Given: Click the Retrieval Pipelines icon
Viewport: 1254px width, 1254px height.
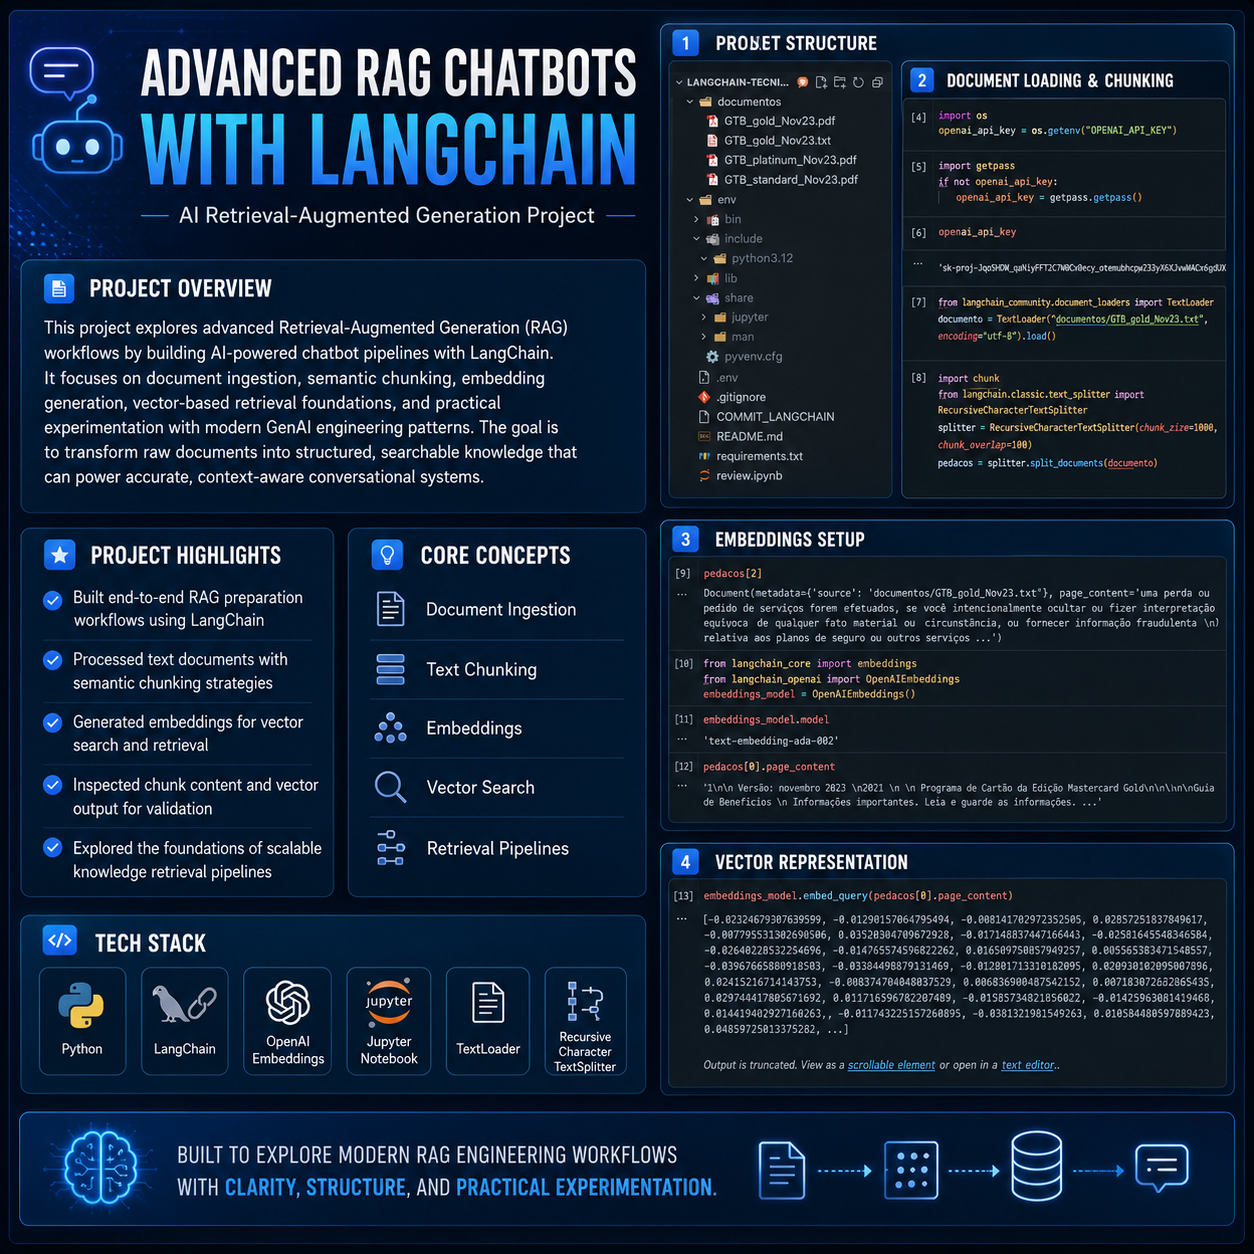Looking at the screenshot, I should coord(390,848).
